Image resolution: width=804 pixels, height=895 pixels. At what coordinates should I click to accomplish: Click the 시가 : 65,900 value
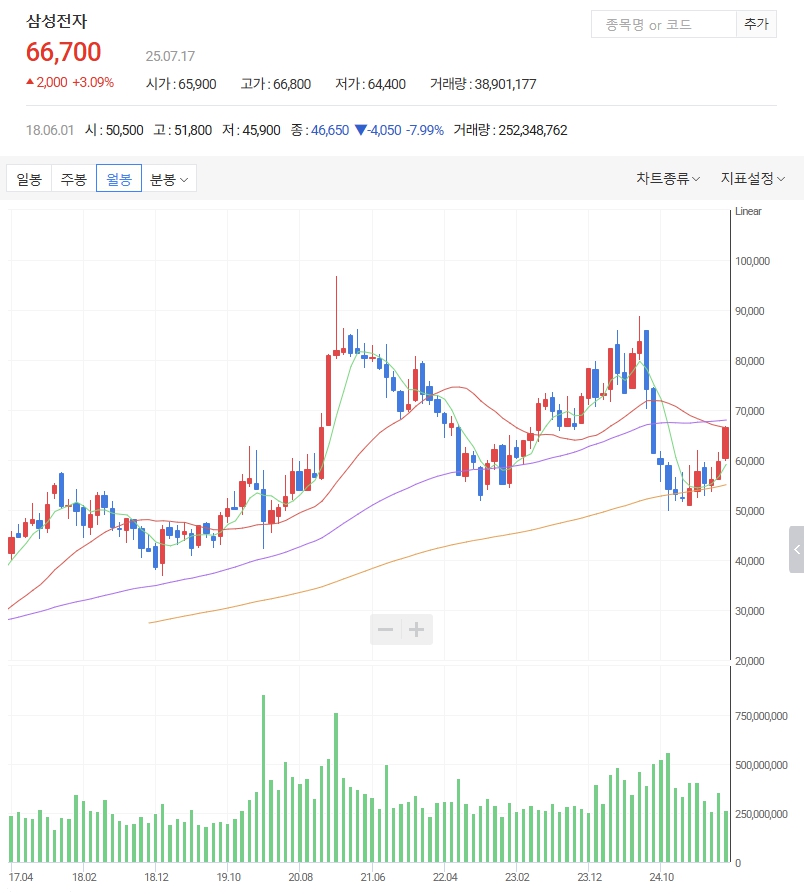click(x=181, y=84)
